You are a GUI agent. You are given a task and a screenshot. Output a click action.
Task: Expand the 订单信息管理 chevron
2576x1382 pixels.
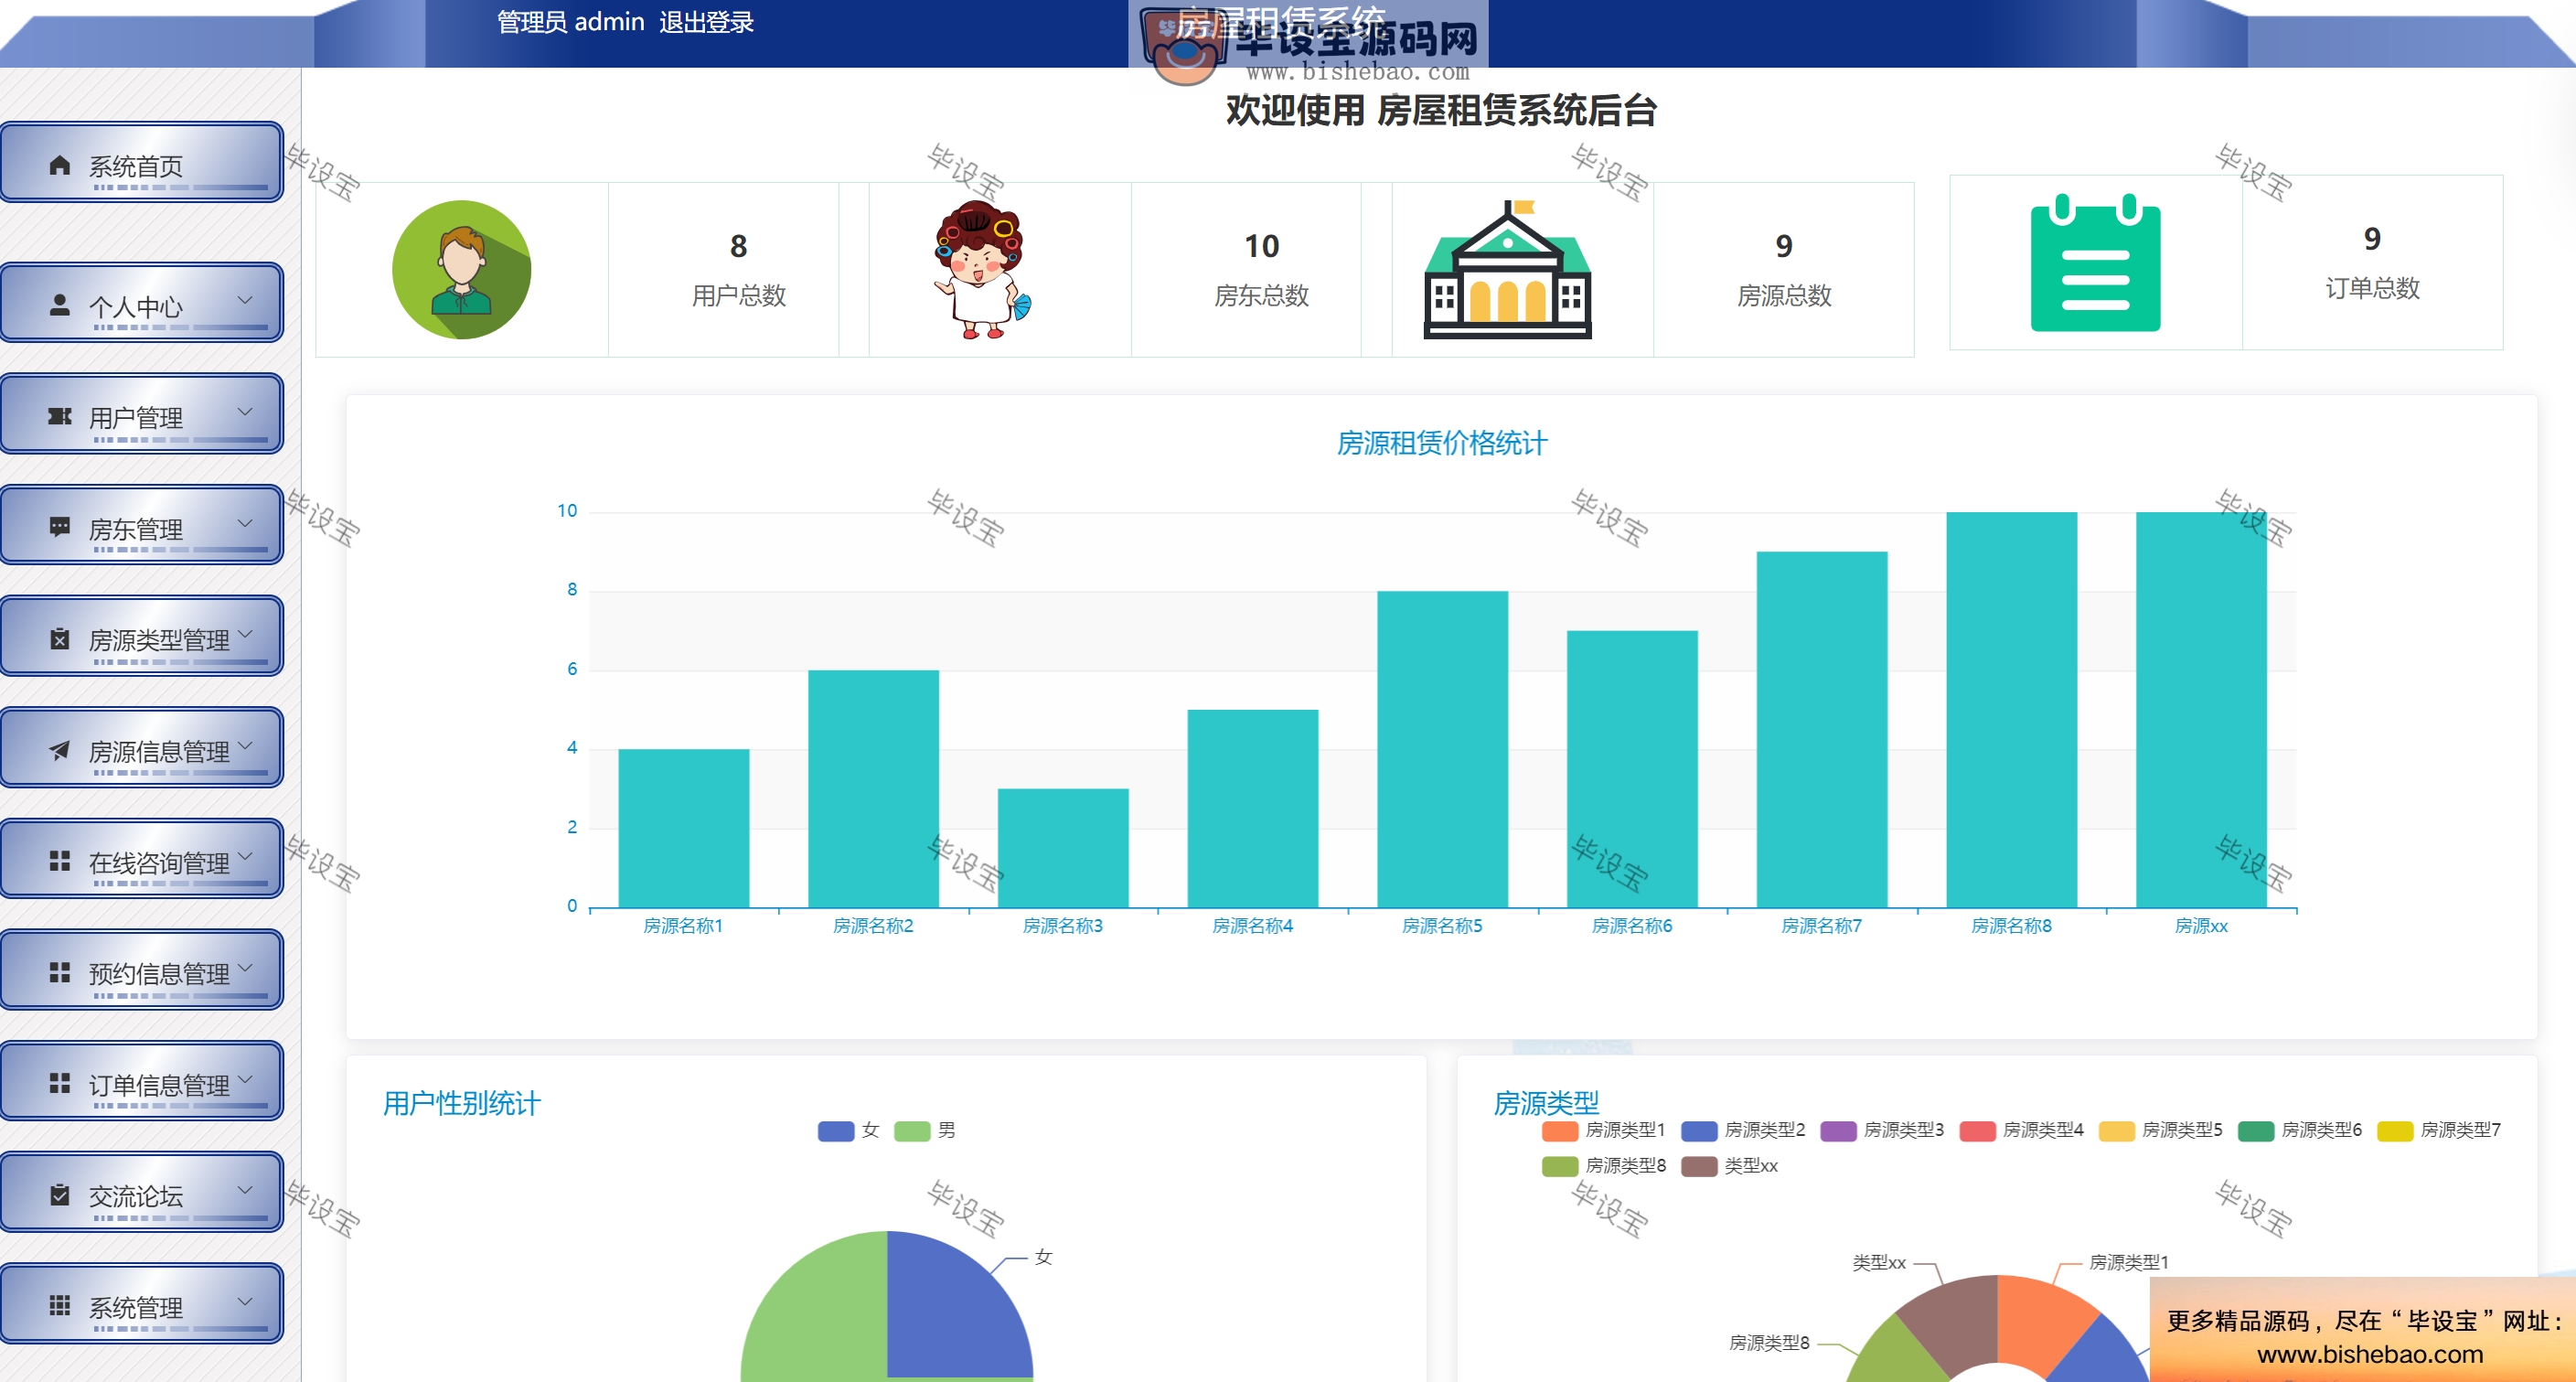[x=245, y=1079]
